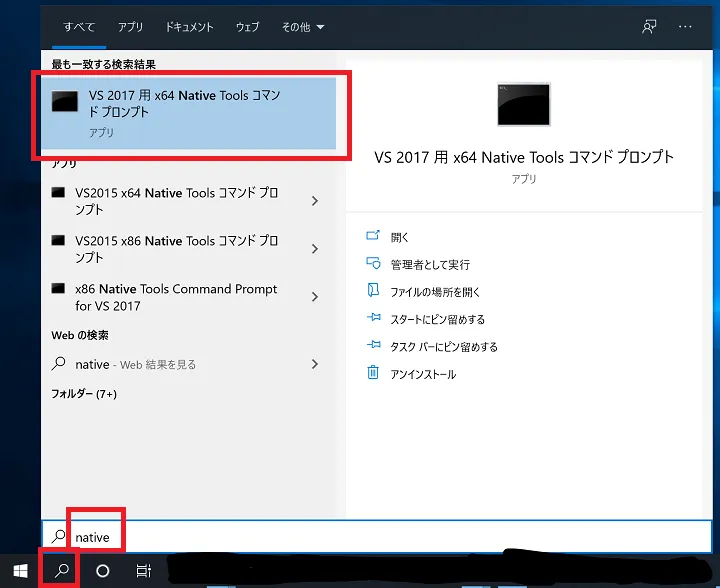The width and height of the screenshot is (720, 588).
Task: Switch to the ドキュメント tab
Action: tap(189, 27)
